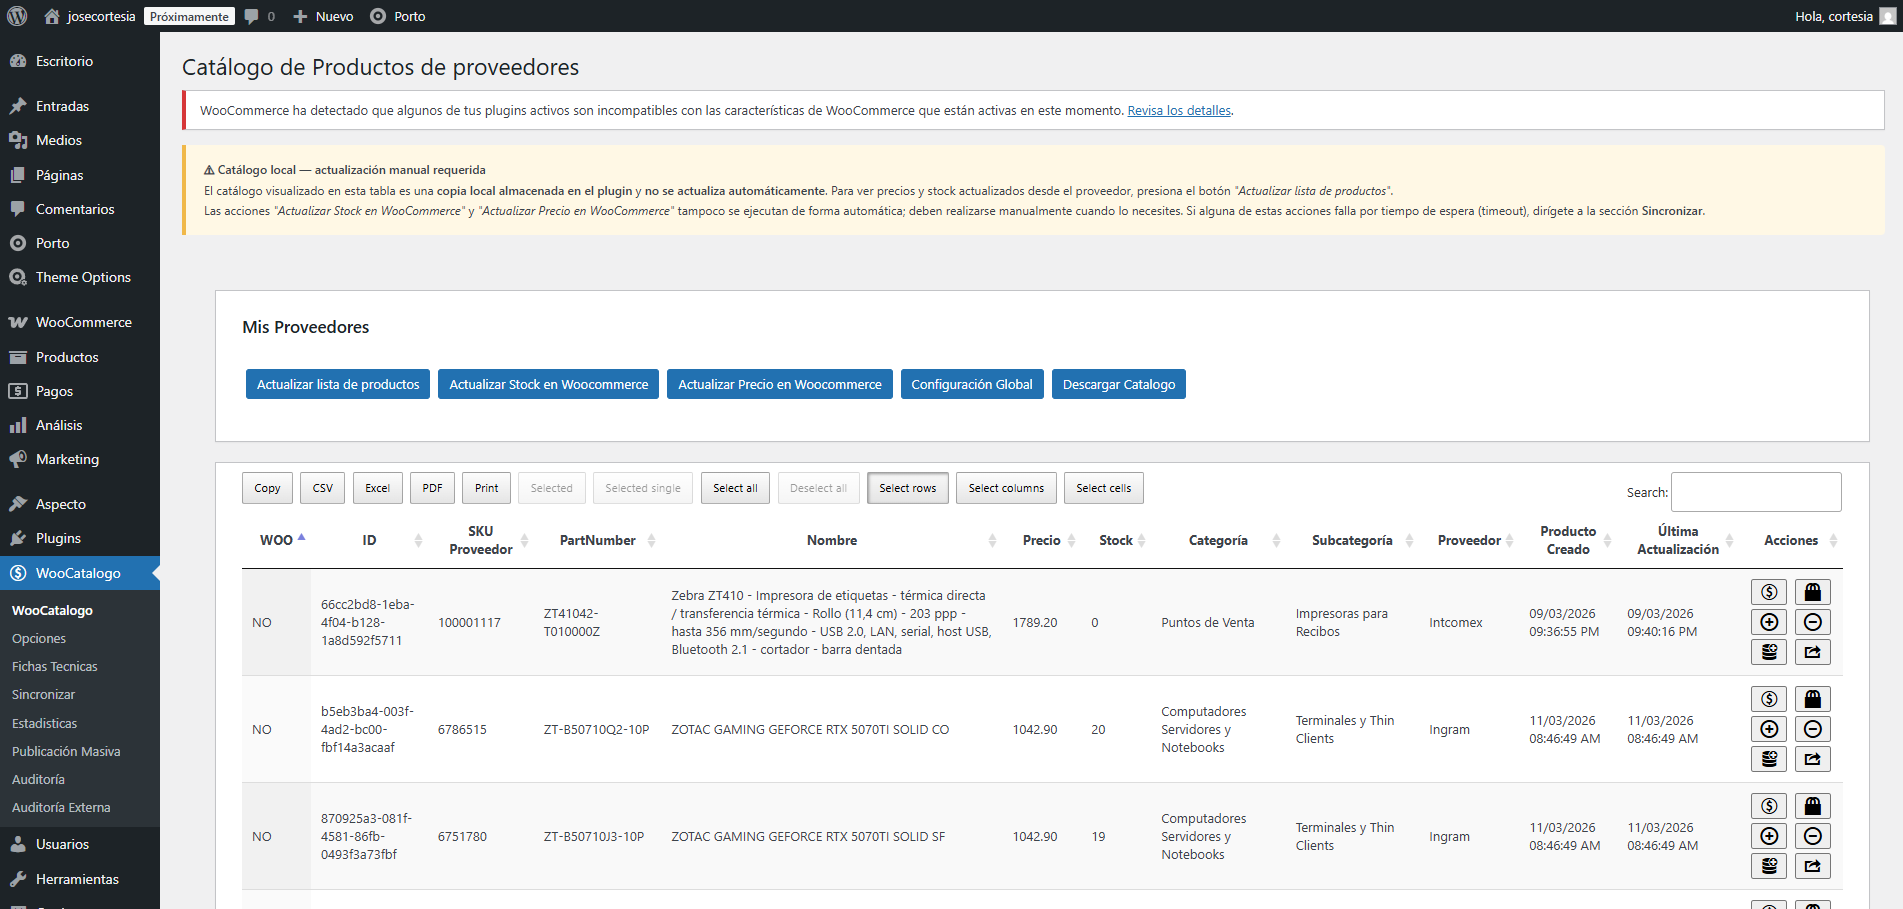The width and height of the screenshot is (1903, 909).
Task: Sort the table by the Precio column
Action: tap(1041, 540)
